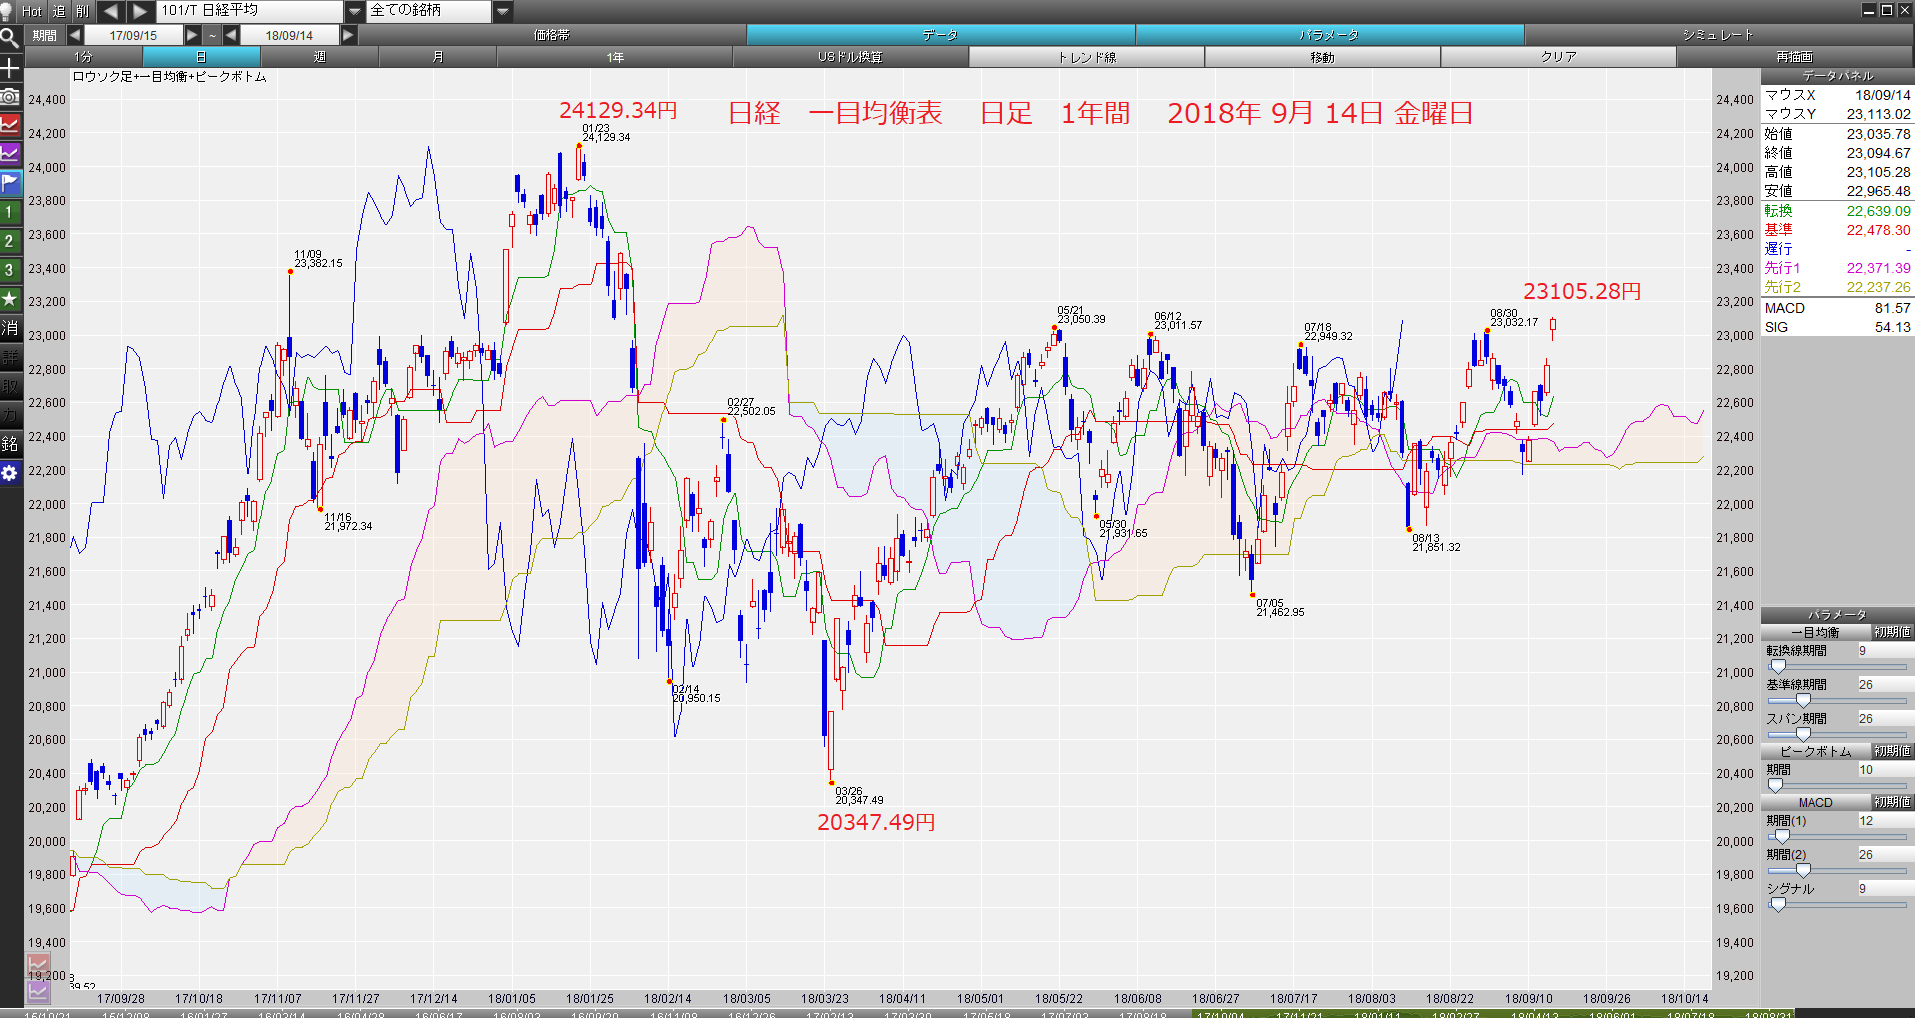Click the 消 sidebar icon
Viewport: 1915px width, 1018px height.
click(10, 328)
